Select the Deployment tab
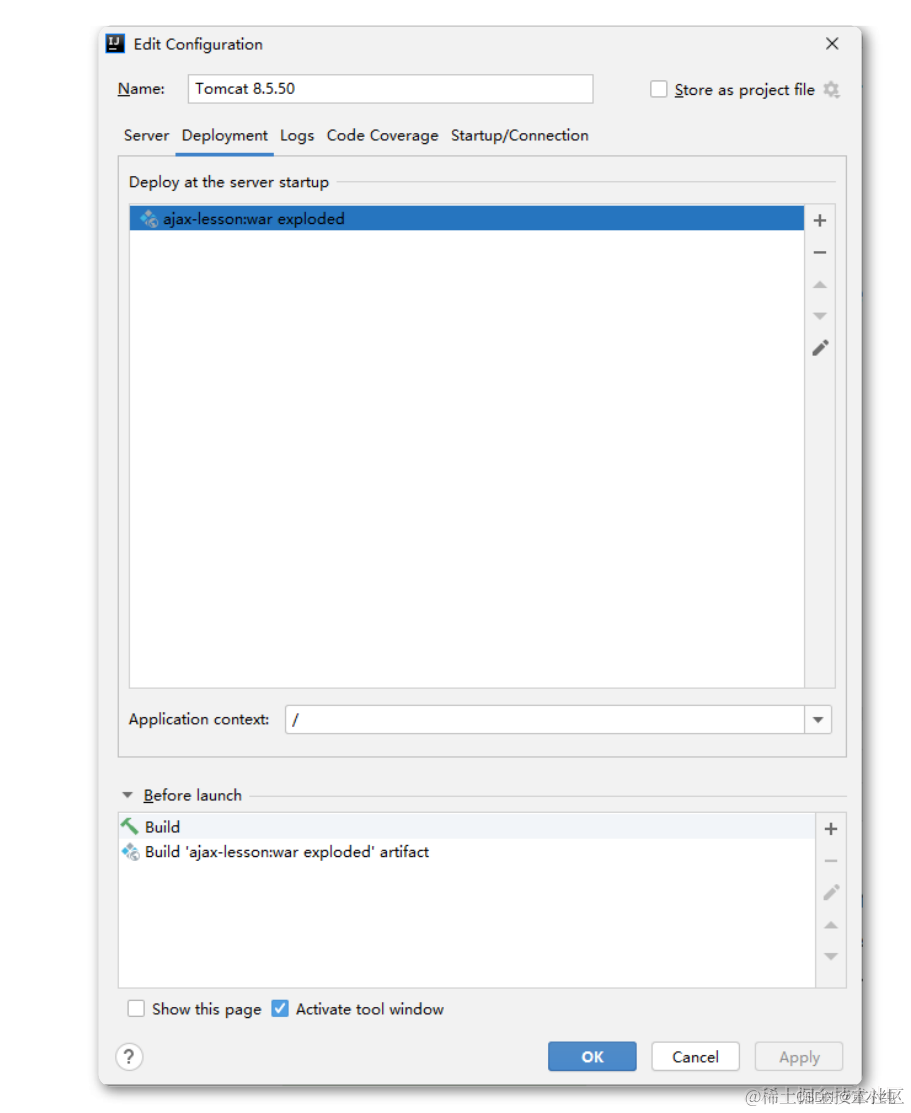 pos(224,136)
